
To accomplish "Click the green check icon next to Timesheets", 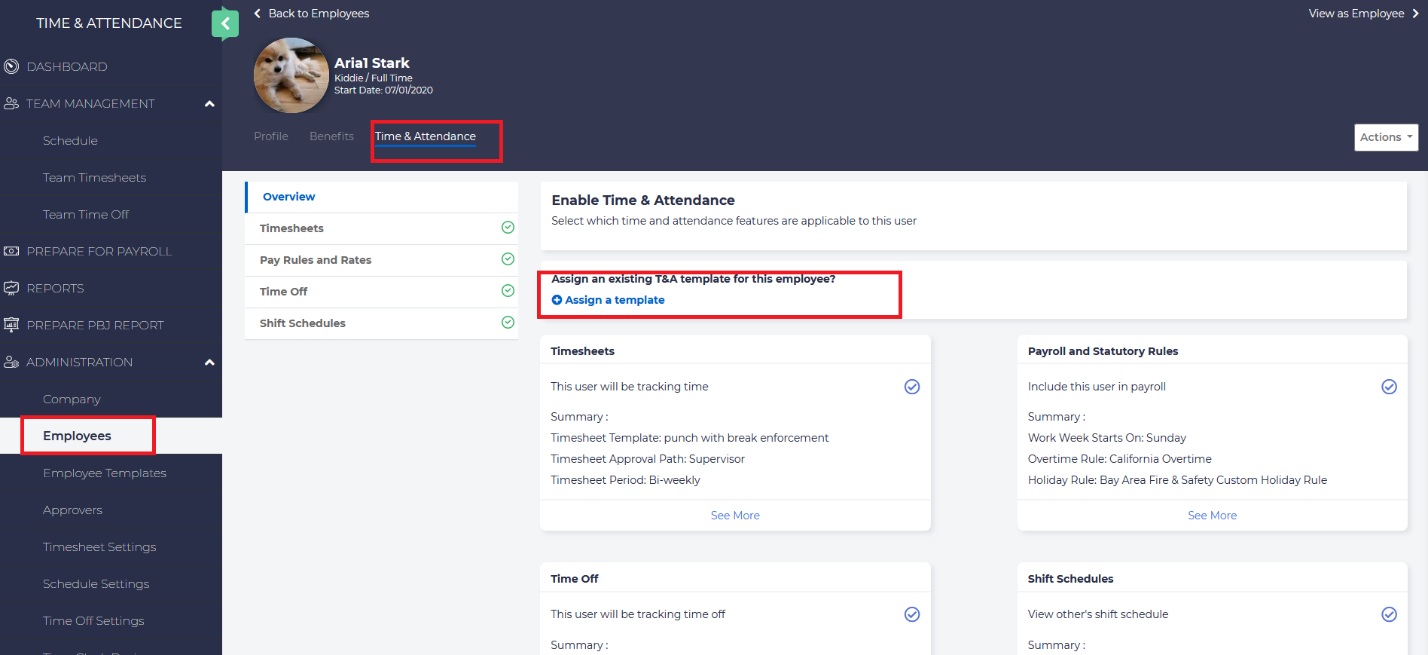I will pyautogui.click(x=507, y=228).
